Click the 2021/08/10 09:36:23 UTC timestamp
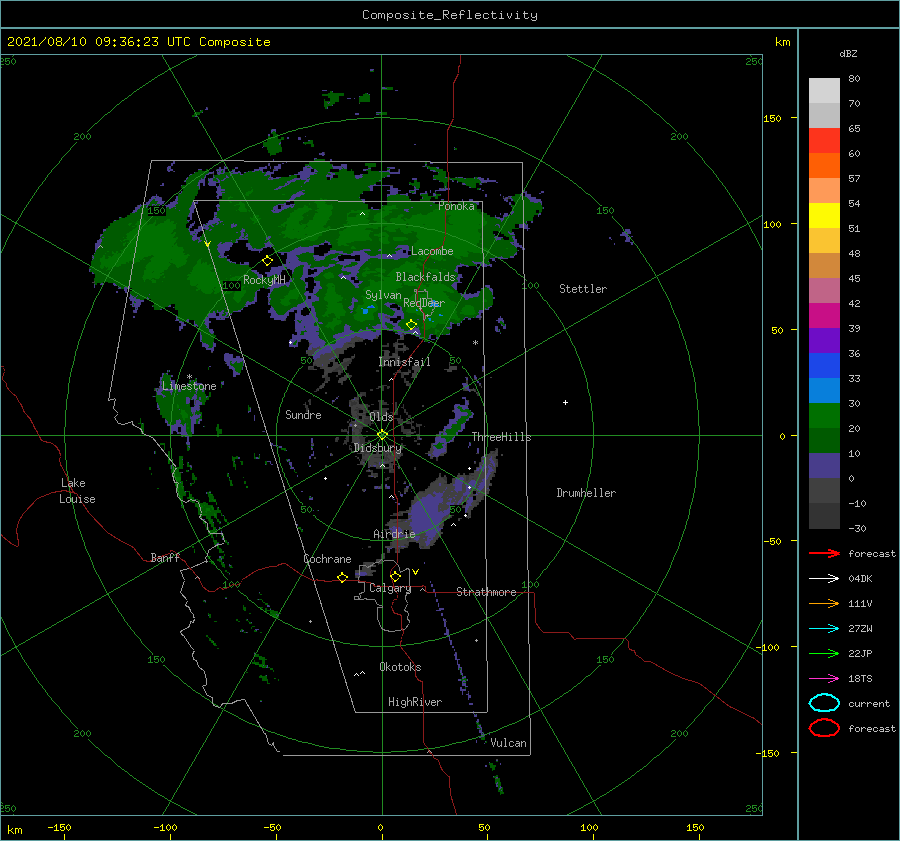Viewport: 900px width, 841px height. click(98, 41)
